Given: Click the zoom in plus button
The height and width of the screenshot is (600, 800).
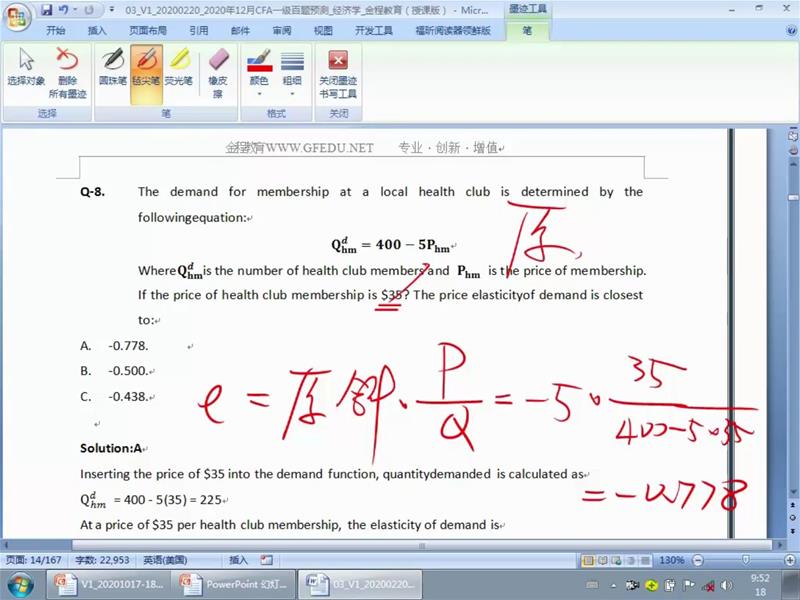Looking at the screenshot, I should (790, 561).
